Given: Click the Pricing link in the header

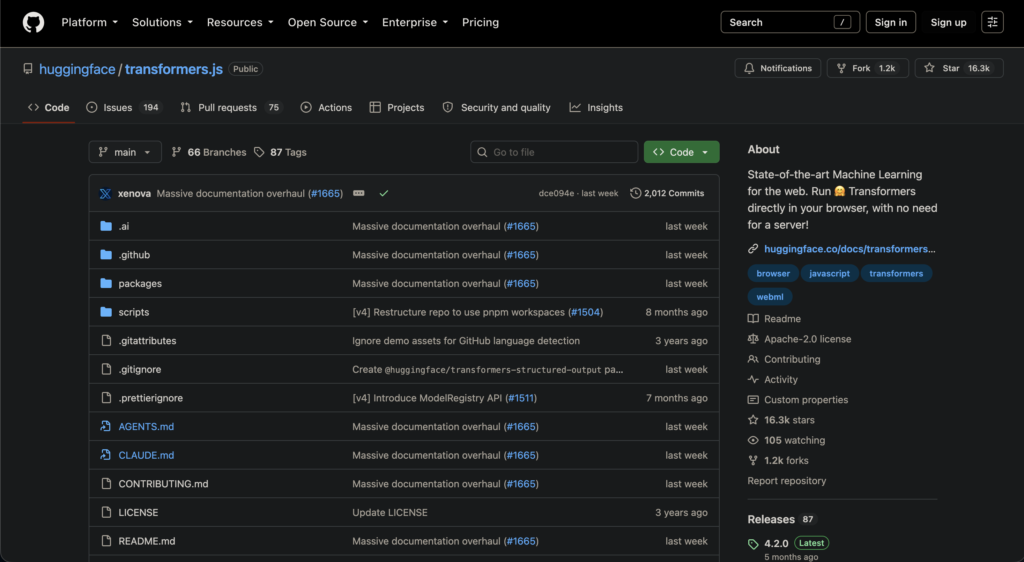Looking at the screenshot, I should coord(480,22).
